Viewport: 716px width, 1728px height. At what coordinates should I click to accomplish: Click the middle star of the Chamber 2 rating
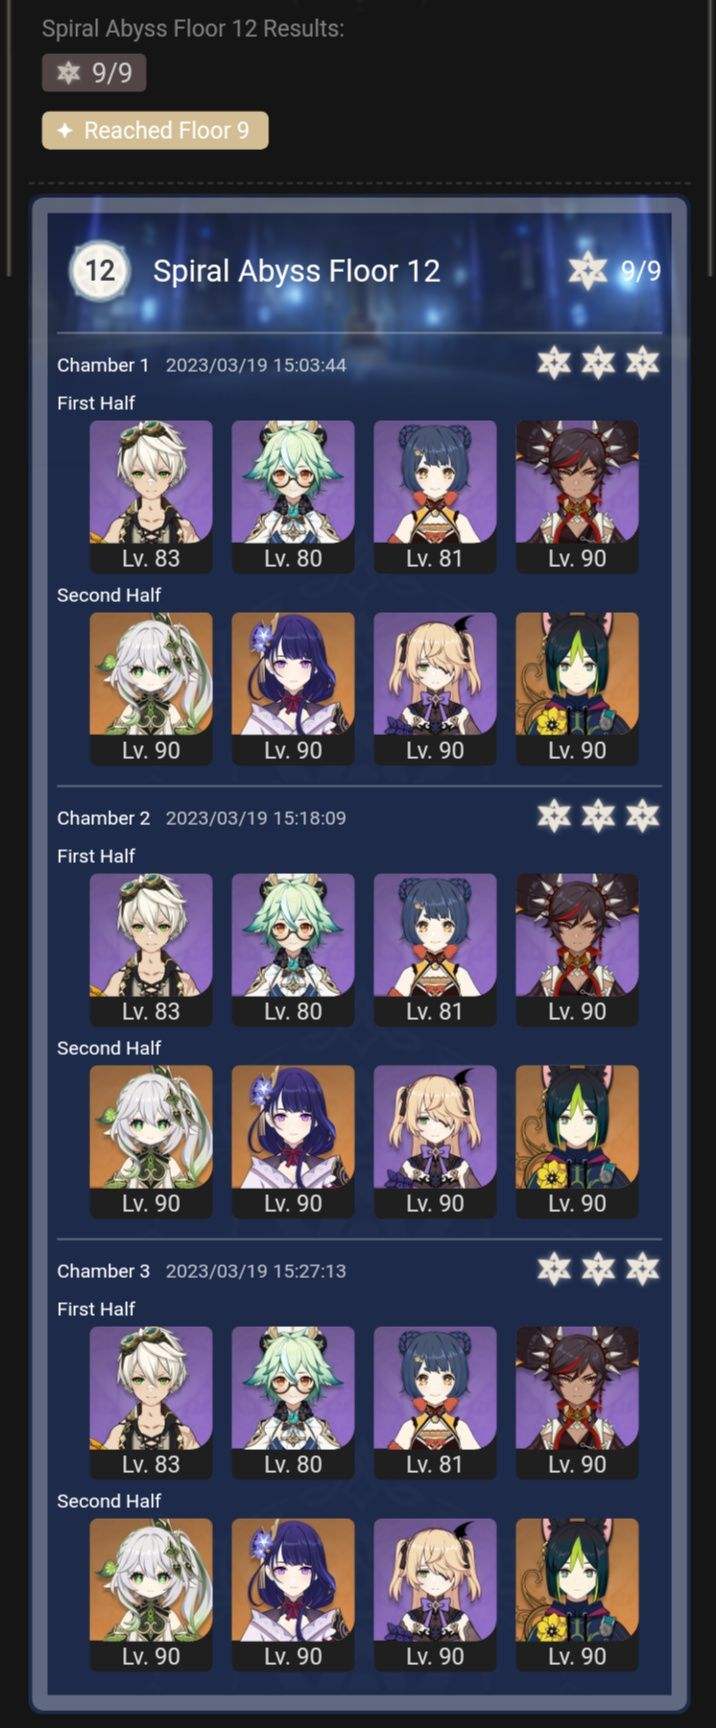point(598,816)
